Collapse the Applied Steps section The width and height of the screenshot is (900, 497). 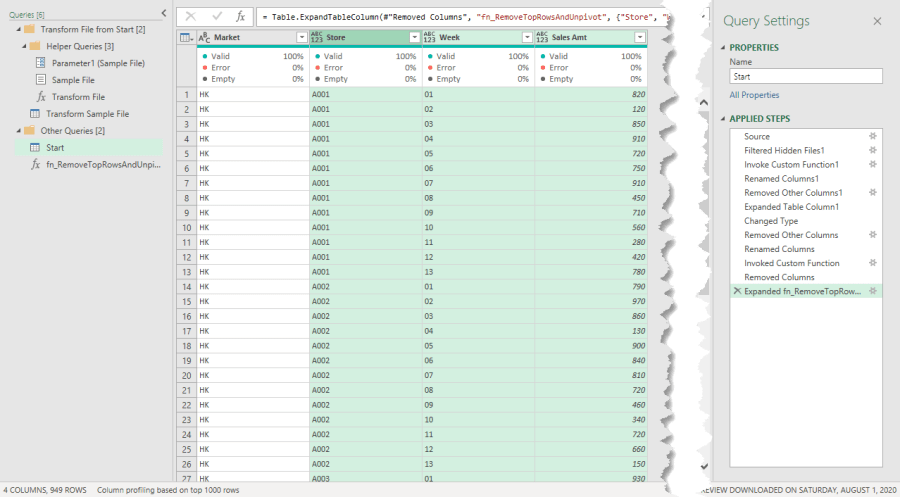point(722,119)
